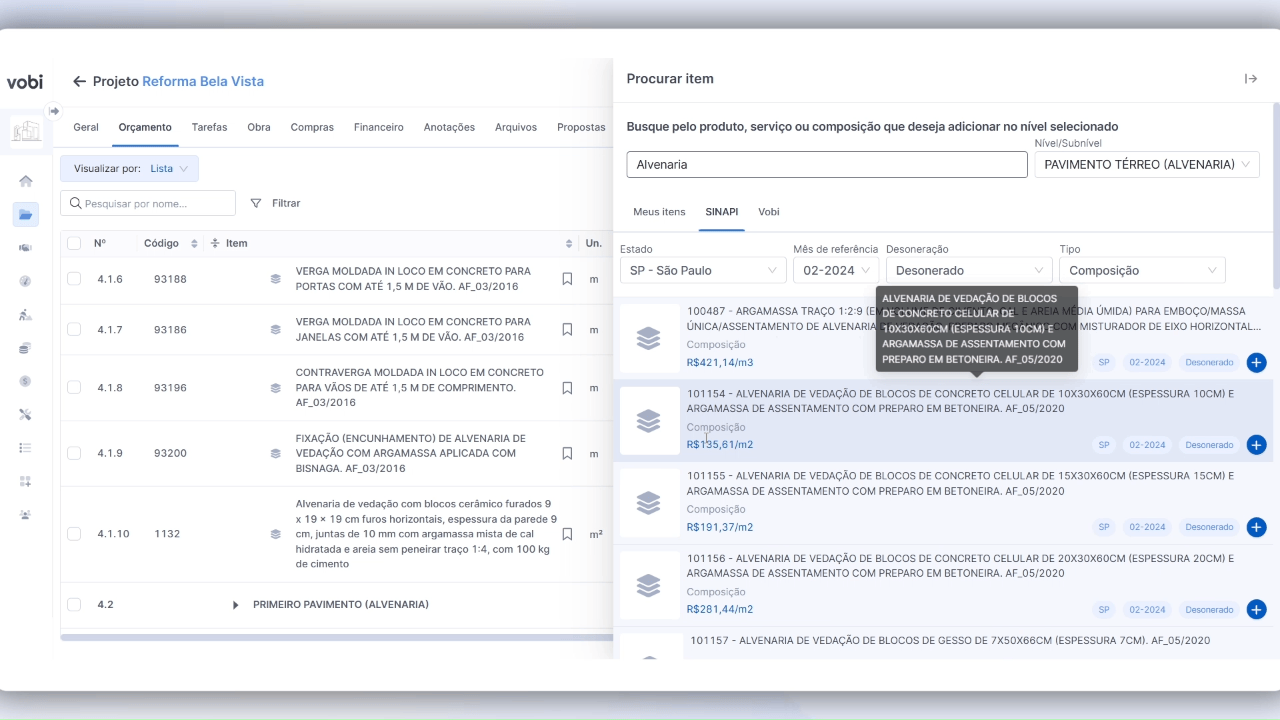
Task: Click the R$421,14/m3 price of item 100487
Action: [720, 363]
